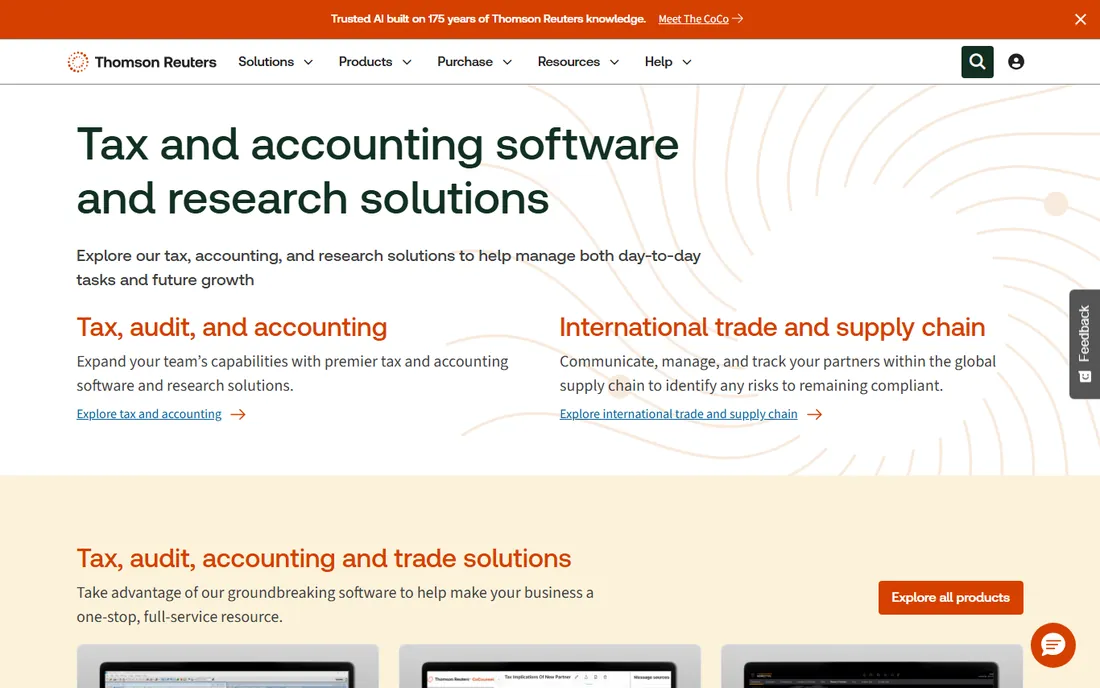Click the Explore all products button
This screenshot has width=1100, height=688.
951,598
